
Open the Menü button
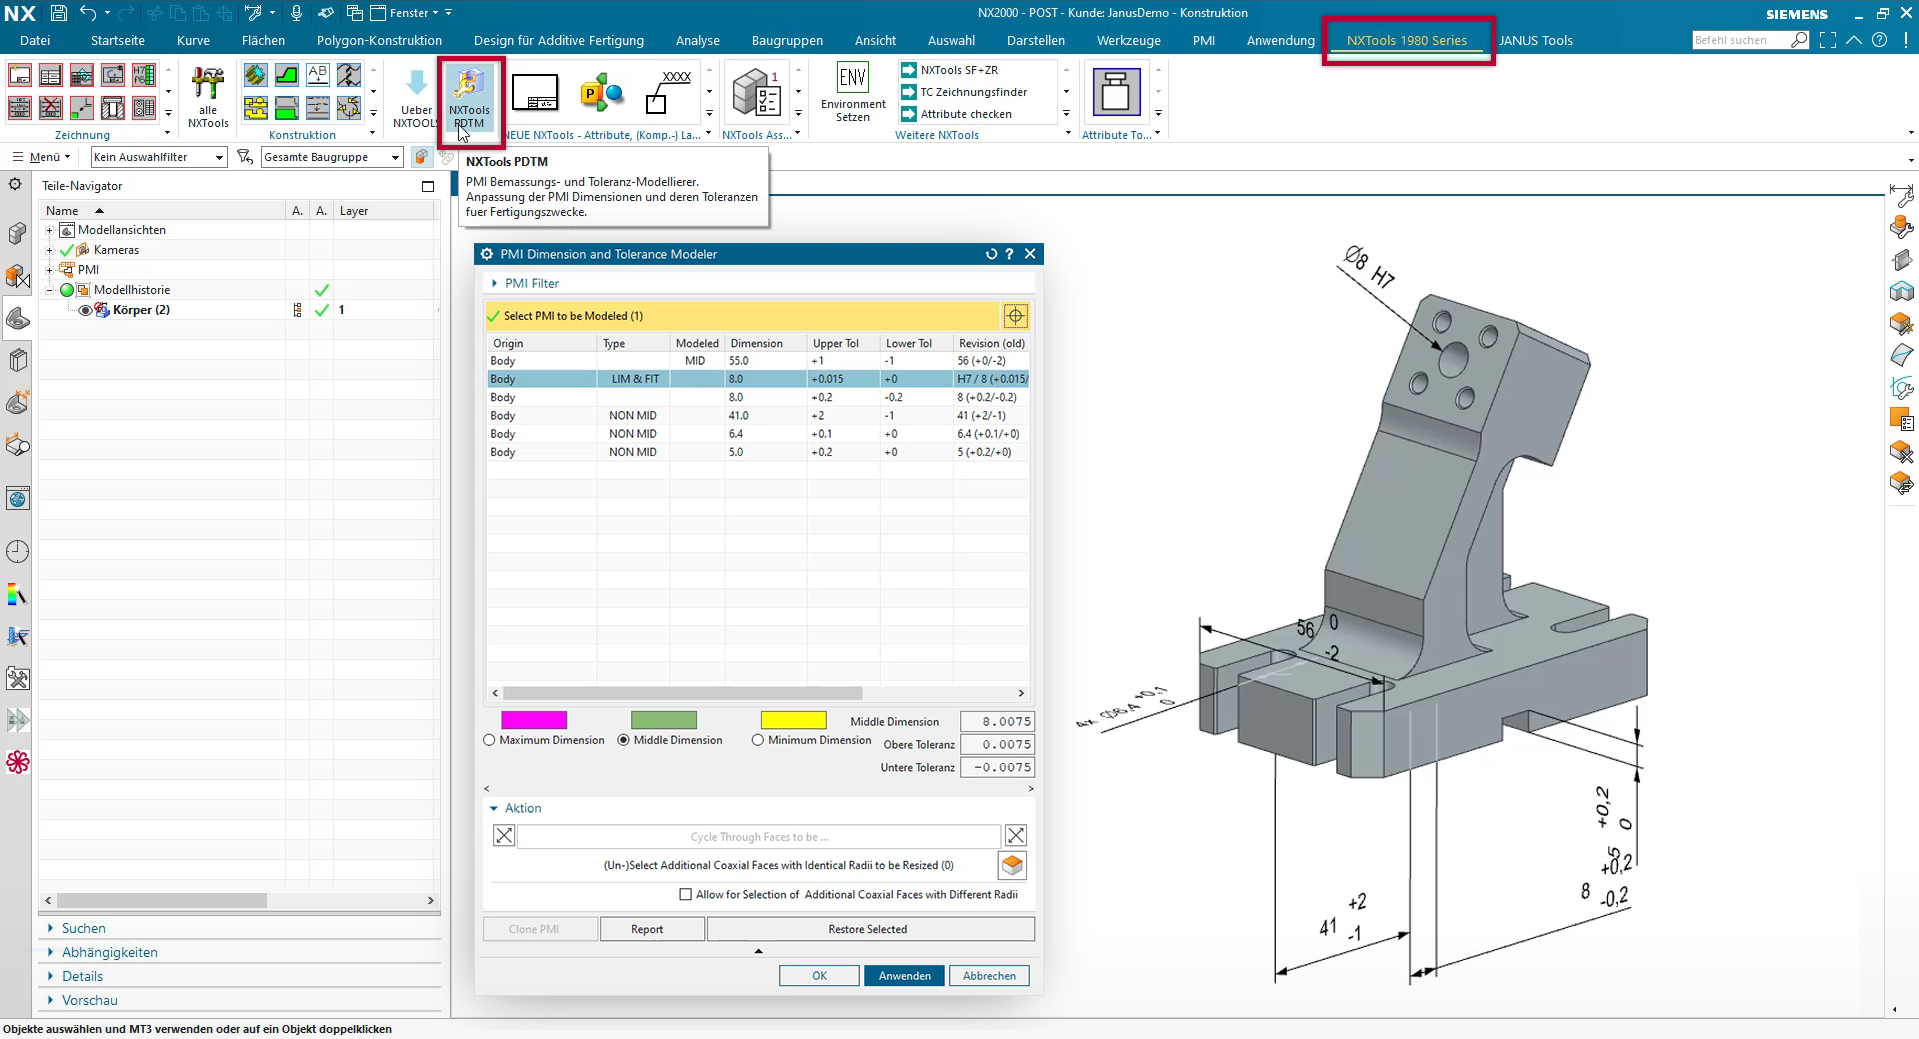40,157
